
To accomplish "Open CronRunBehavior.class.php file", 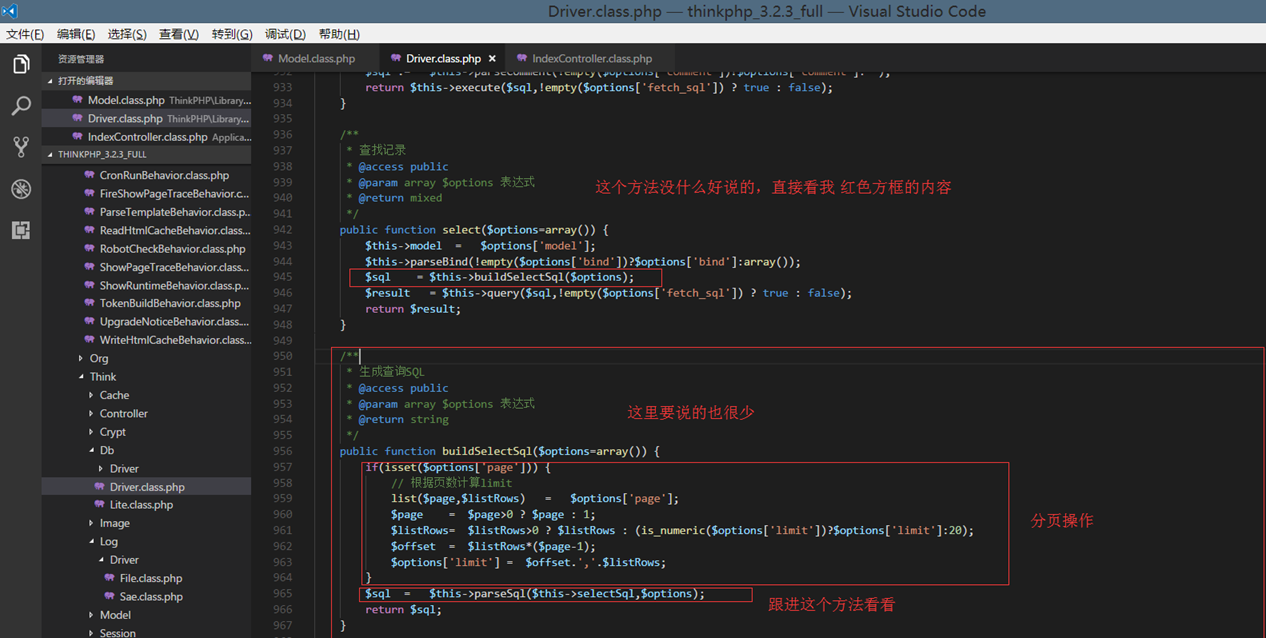I will [x=164, y=175].
